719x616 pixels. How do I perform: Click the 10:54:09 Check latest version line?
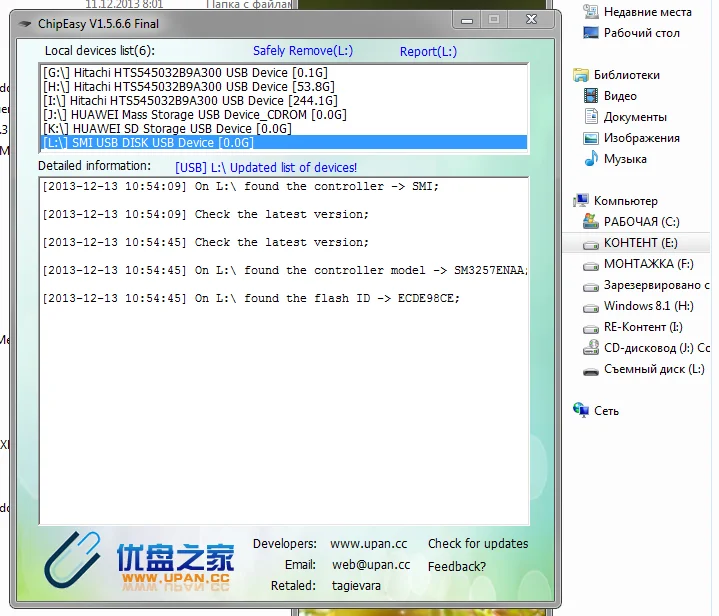(x=205, y=214)
